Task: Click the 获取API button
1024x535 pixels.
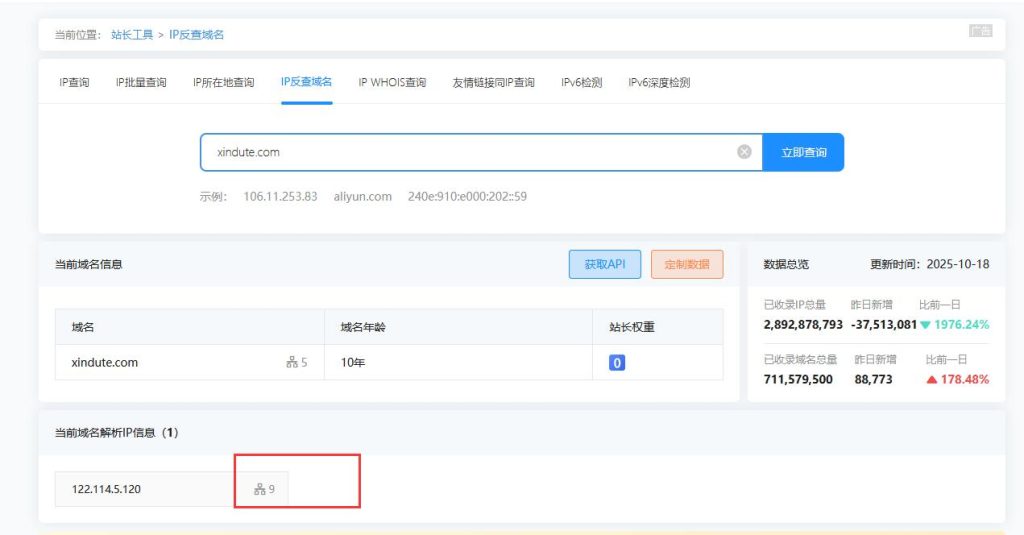Action: (x=605, y=264)
